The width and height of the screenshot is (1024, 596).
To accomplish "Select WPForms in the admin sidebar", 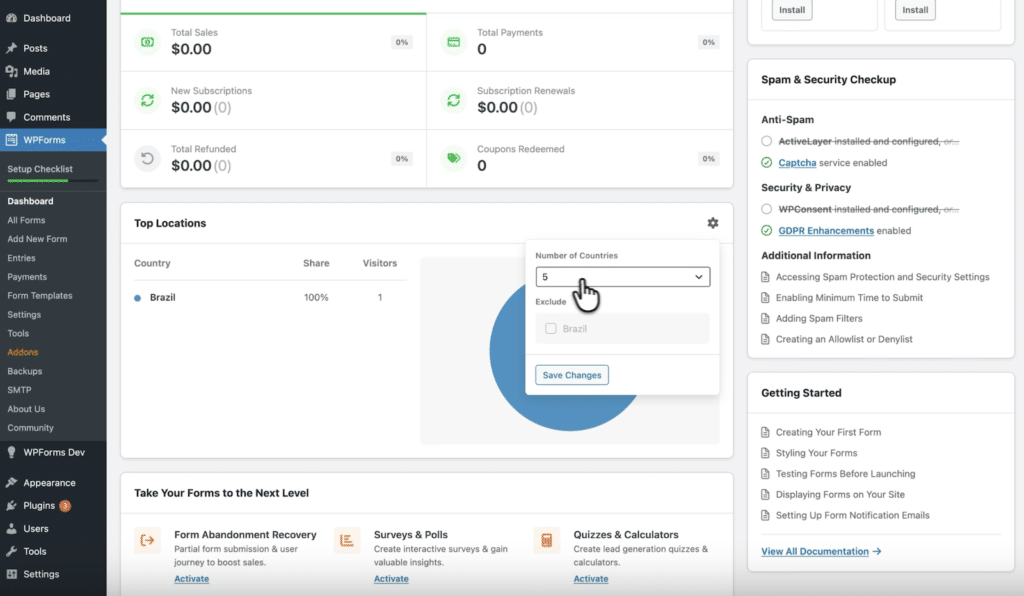I will [x=53, y=140].
